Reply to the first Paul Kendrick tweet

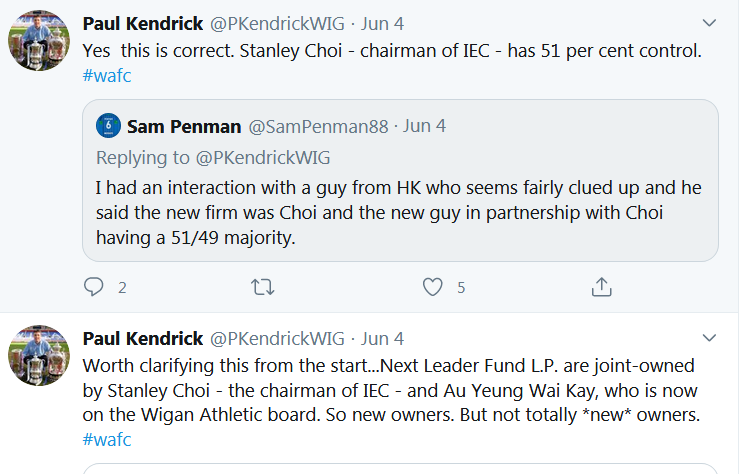point(94,287)
